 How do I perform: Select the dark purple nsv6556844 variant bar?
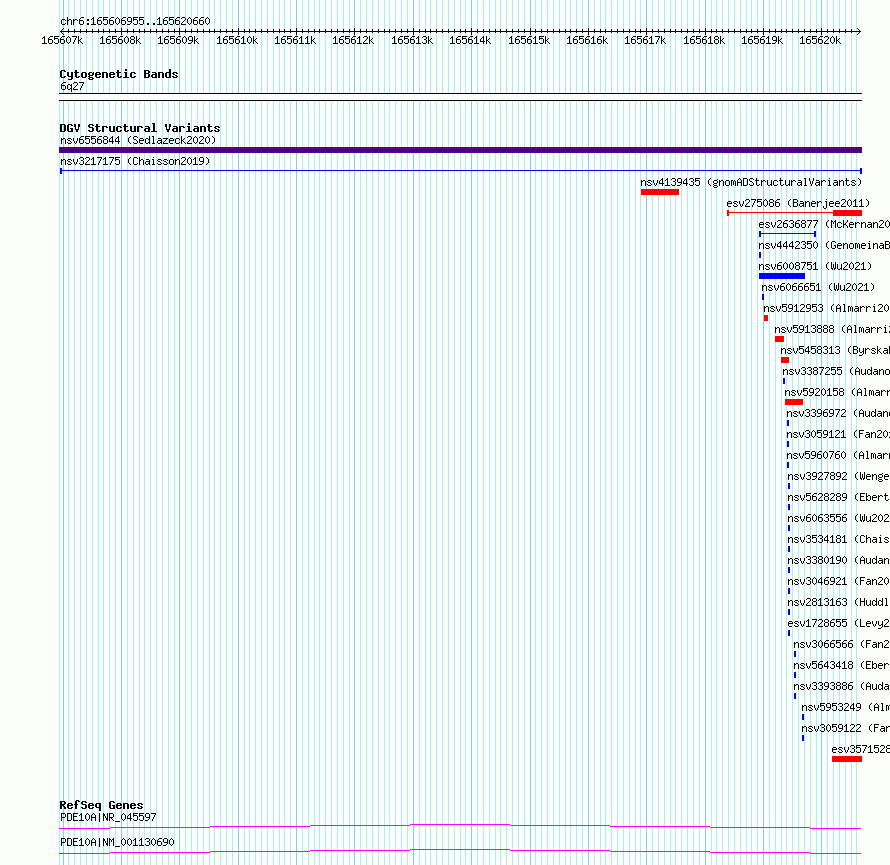point(460,150)
